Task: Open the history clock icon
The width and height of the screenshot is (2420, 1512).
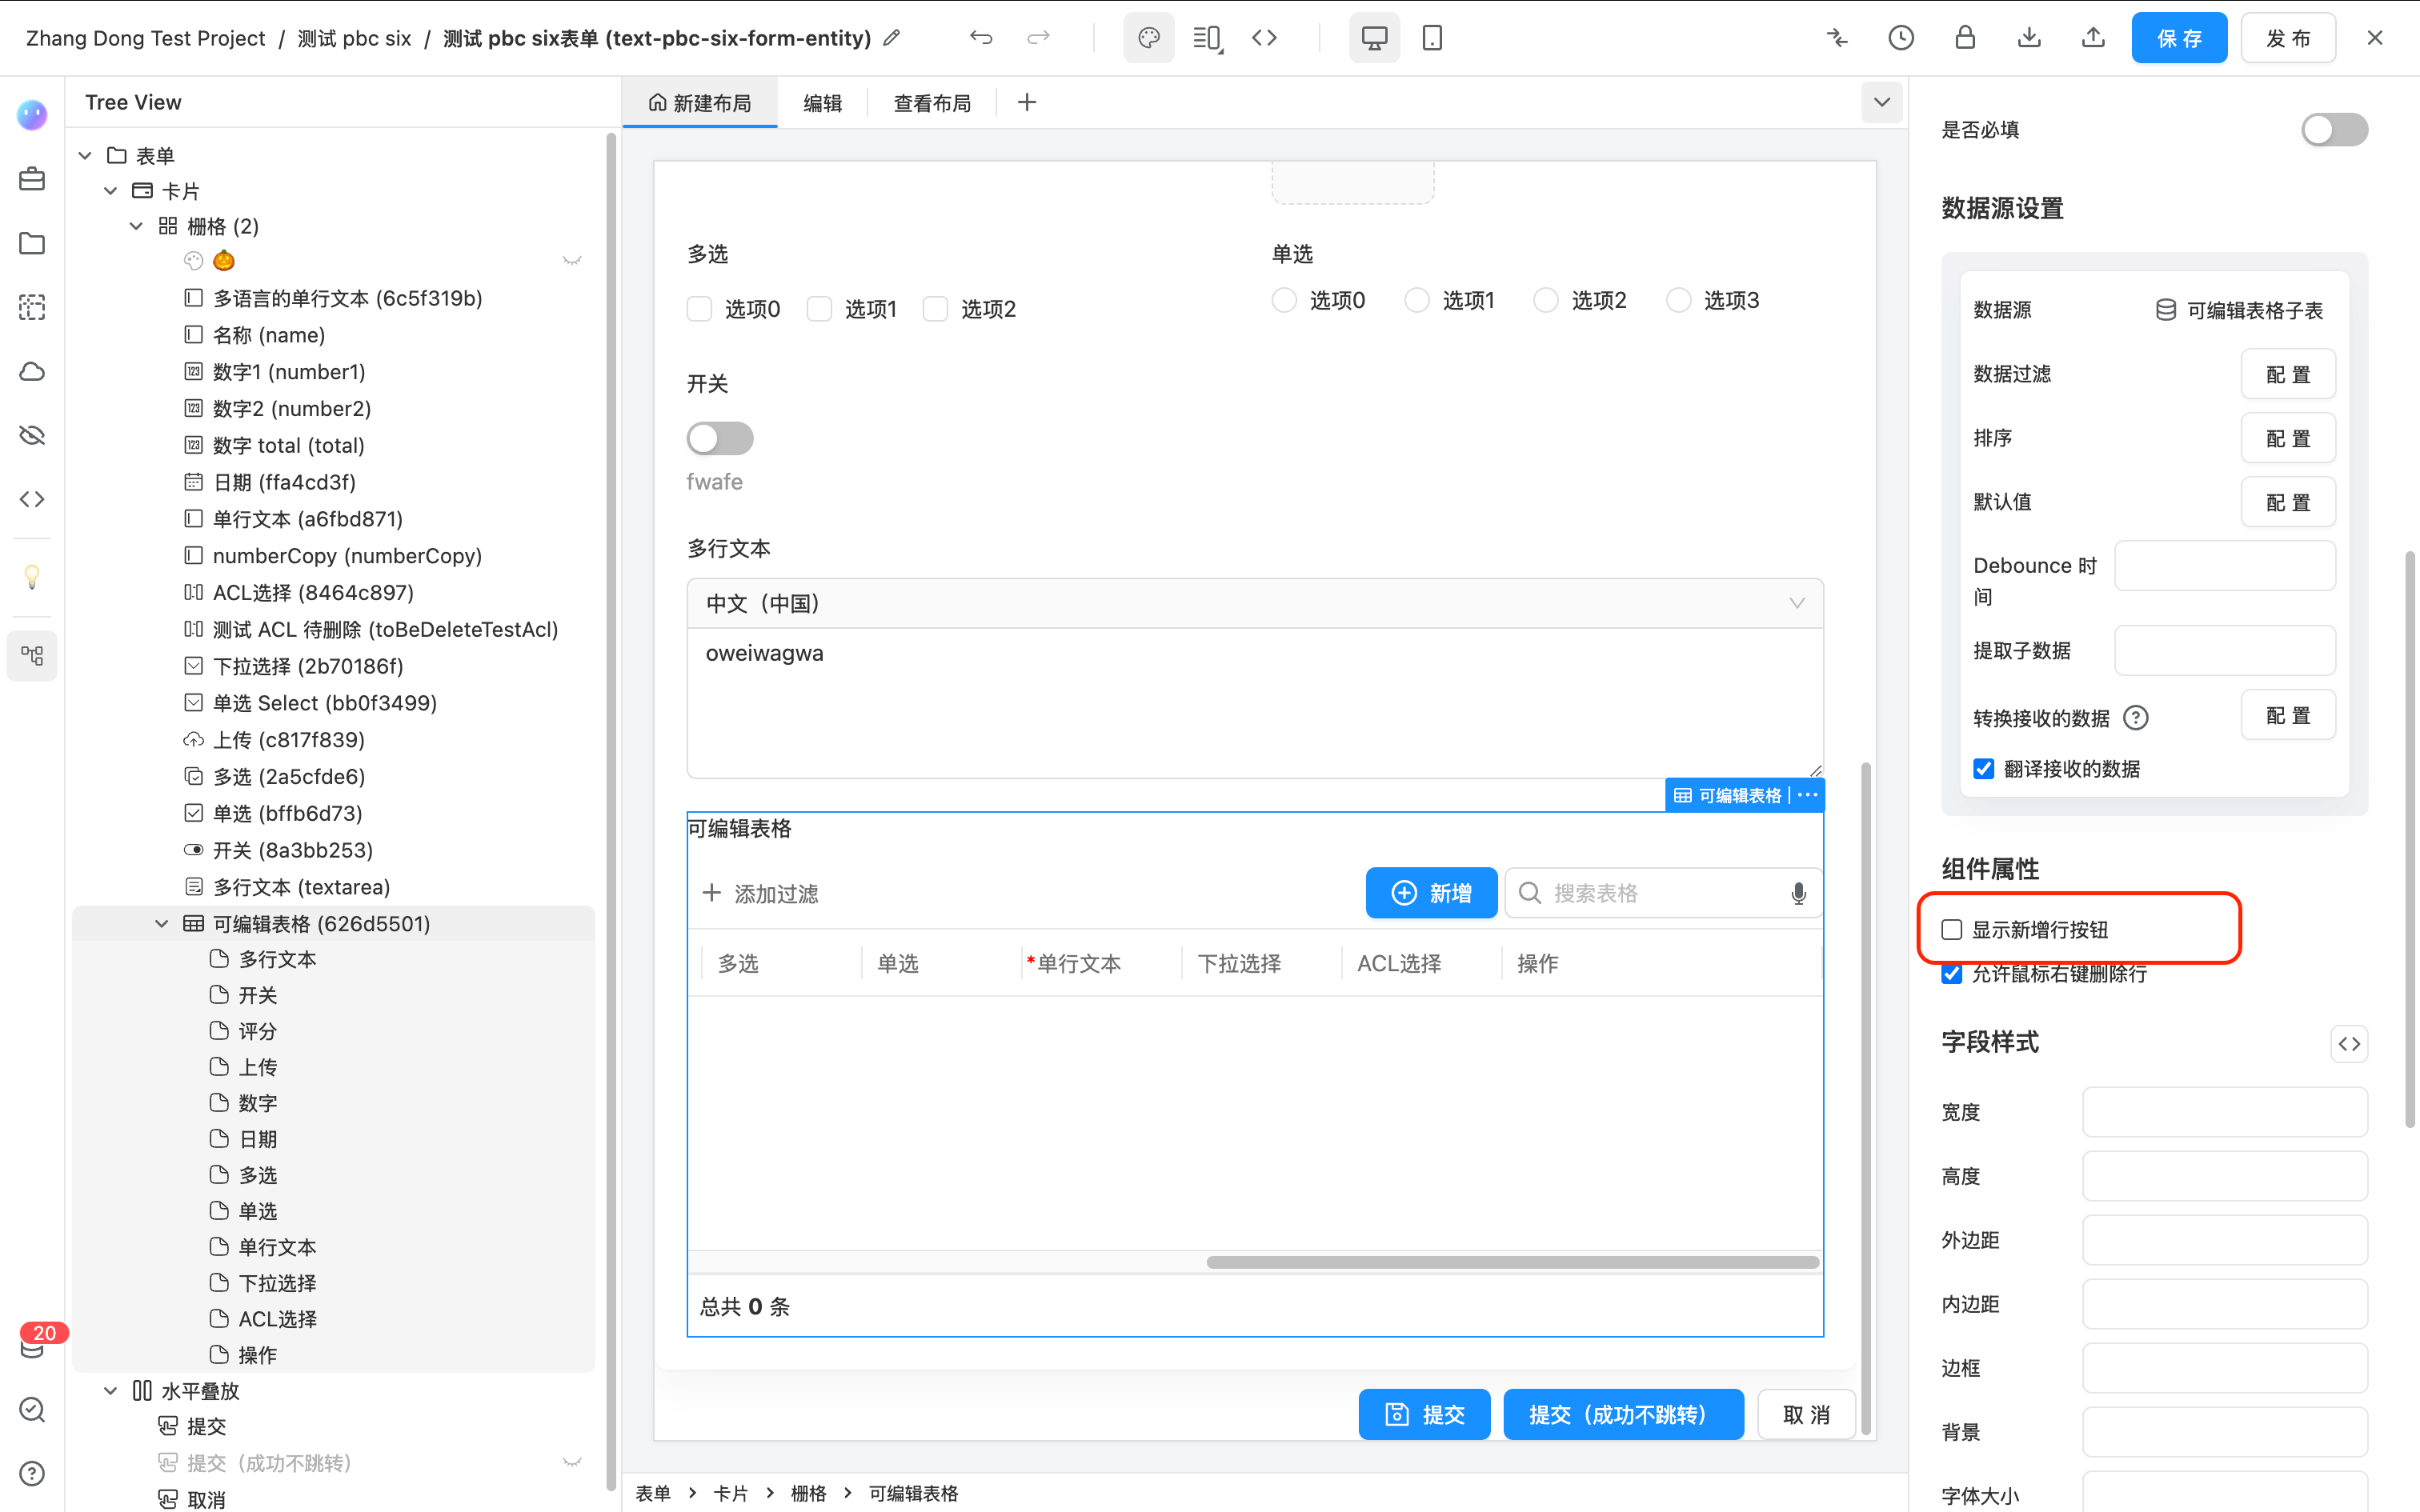Action: 1901,38
